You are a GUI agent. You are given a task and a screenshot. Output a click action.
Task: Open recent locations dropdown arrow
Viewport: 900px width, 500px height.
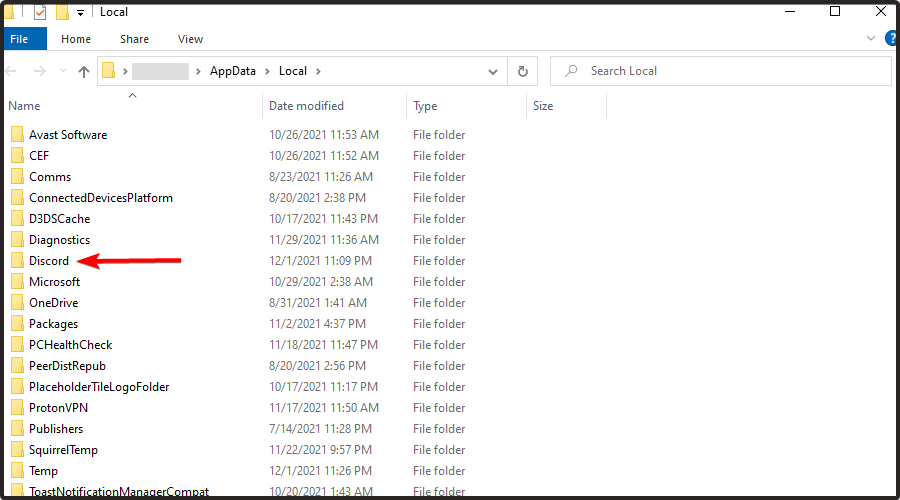click(63, 71)
